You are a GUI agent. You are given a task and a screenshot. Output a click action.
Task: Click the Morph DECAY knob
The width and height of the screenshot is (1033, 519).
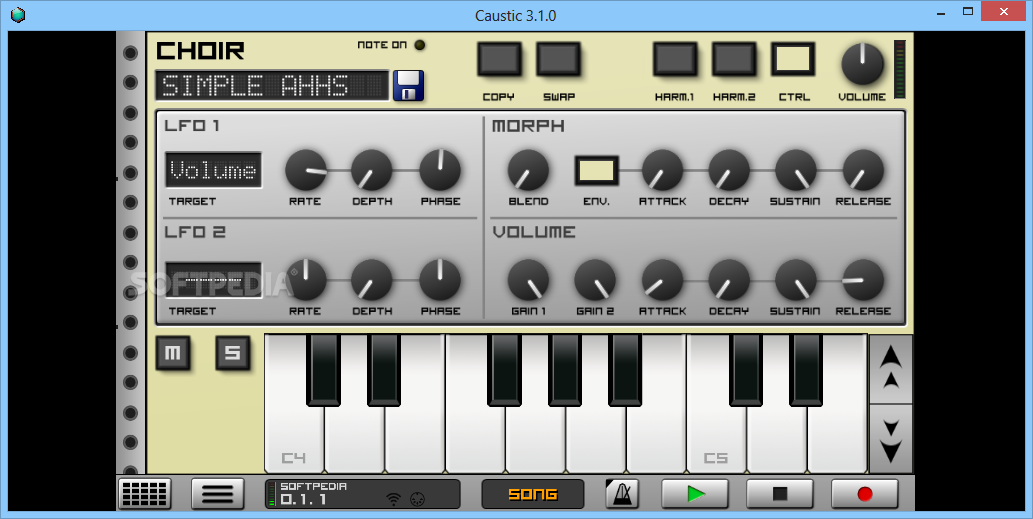(x=729, y=170)
